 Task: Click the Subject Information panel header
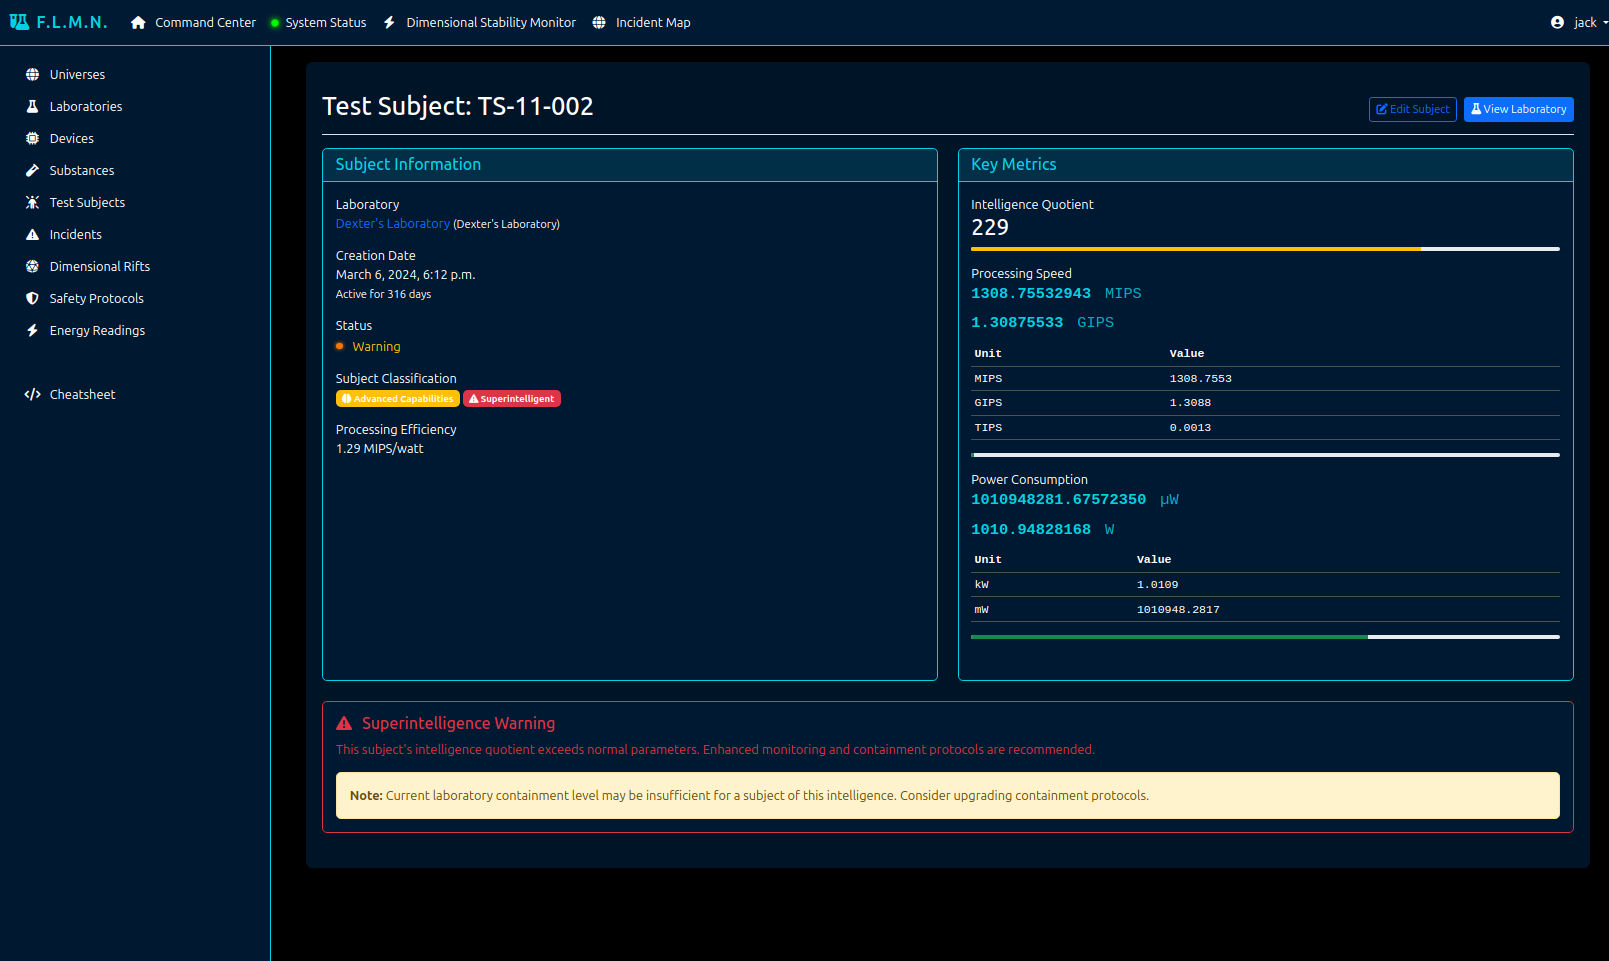pyautogui.click(x=630, y=165)
